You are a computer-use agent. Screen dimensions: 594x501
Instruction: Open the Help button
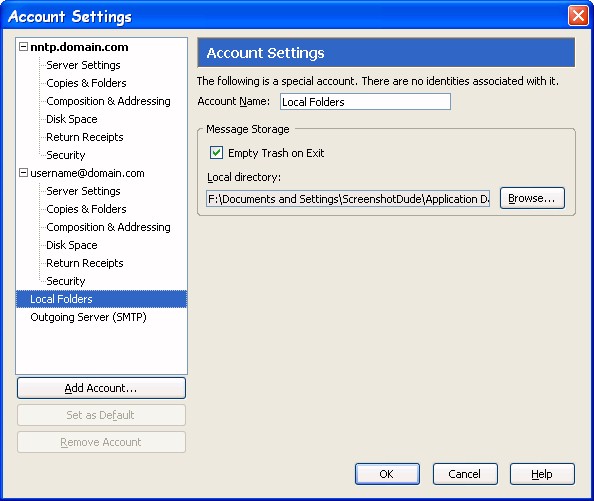pyautogui.click(x=542, y=474)
